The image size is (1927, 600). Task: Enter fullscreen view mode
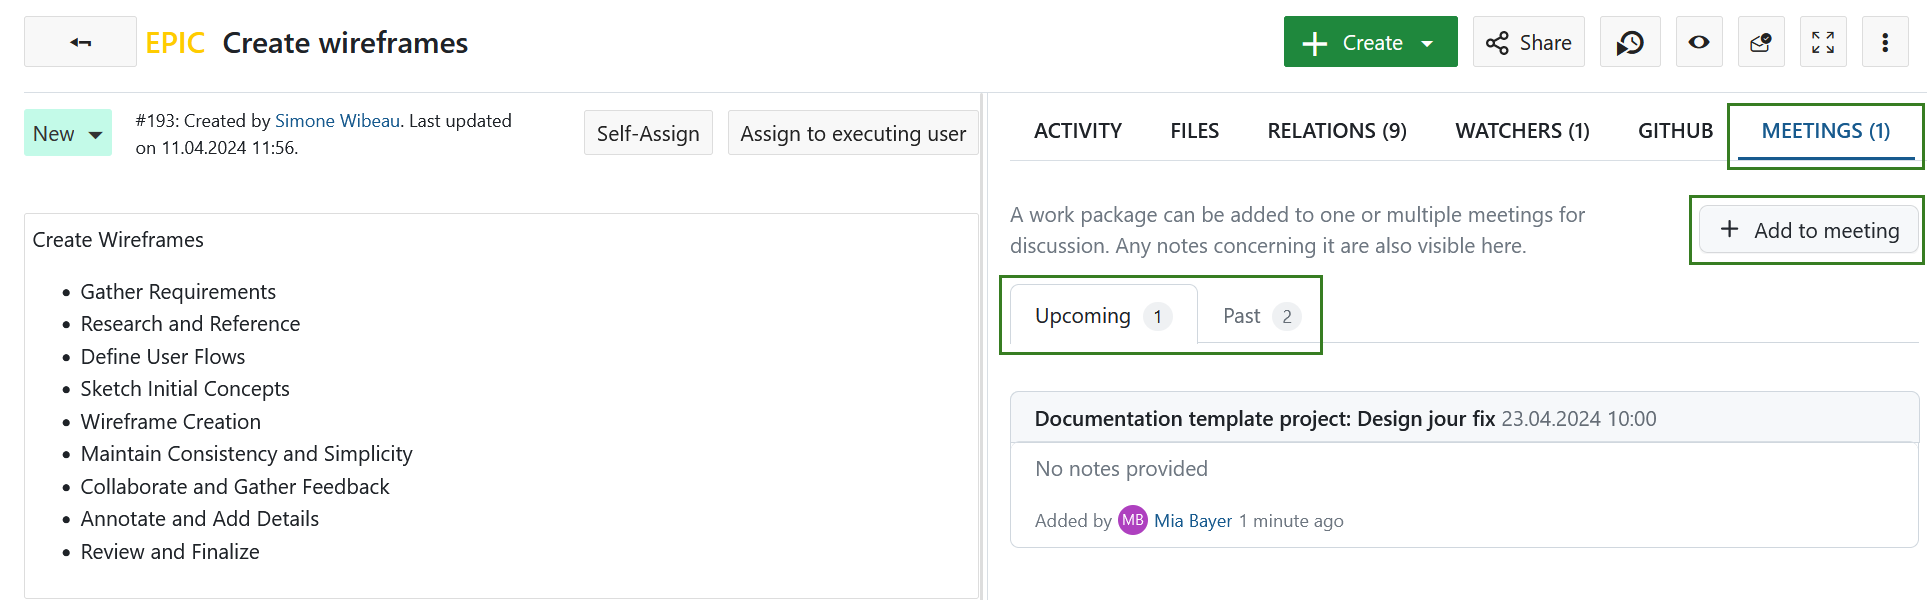coord(1822,42)
